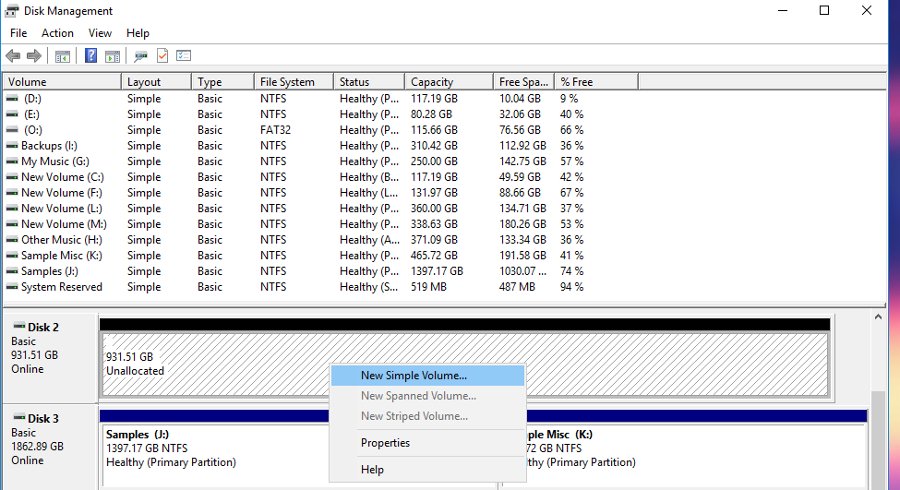
Task: Maximize the Disk Management window
Action: 824,11
